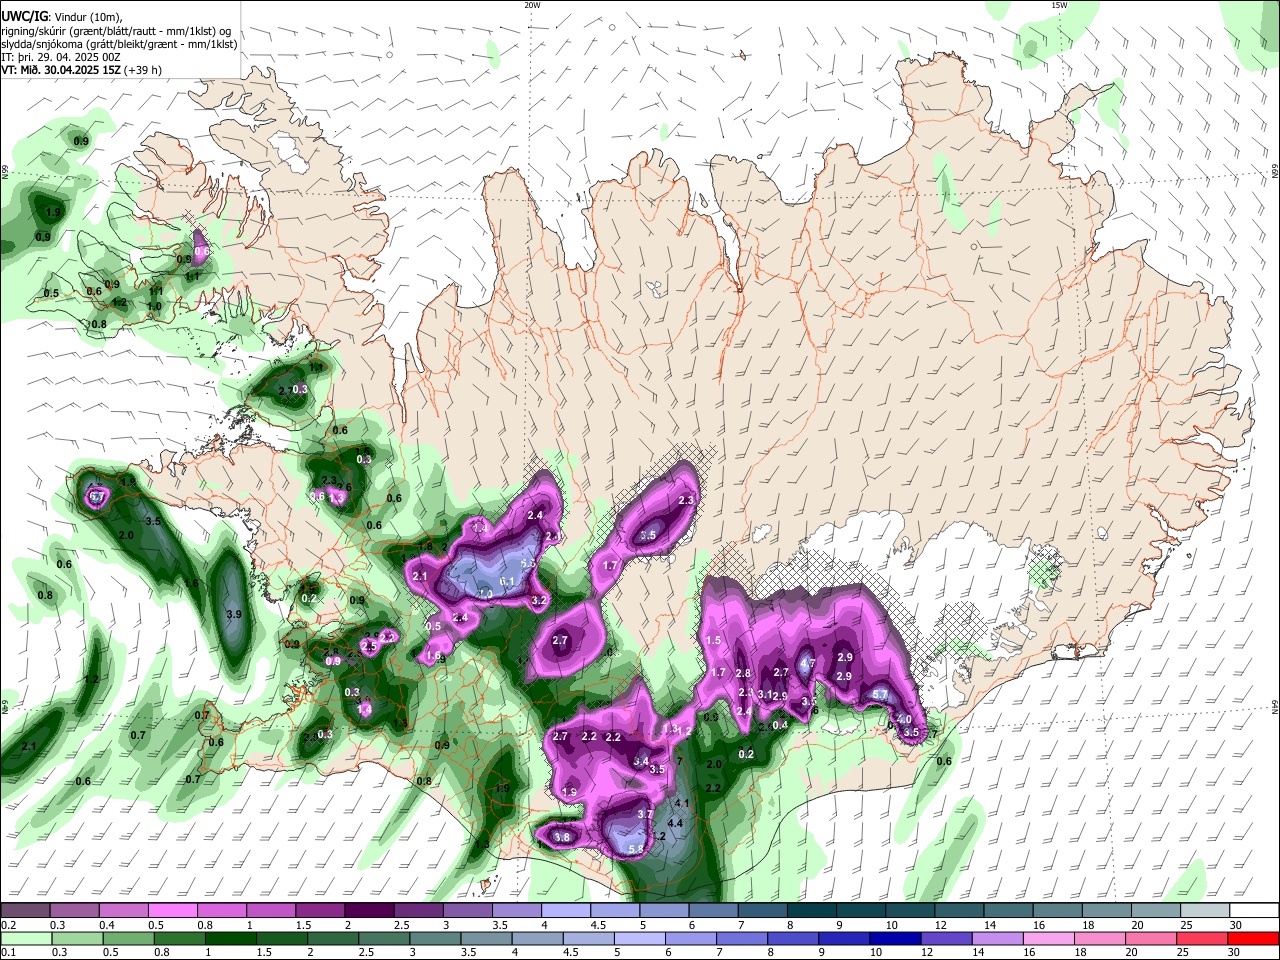The height and width of the screenshot is (960, 1280).
Task: Click the '3.2' value on the map
Action: [x=539, y=600]
